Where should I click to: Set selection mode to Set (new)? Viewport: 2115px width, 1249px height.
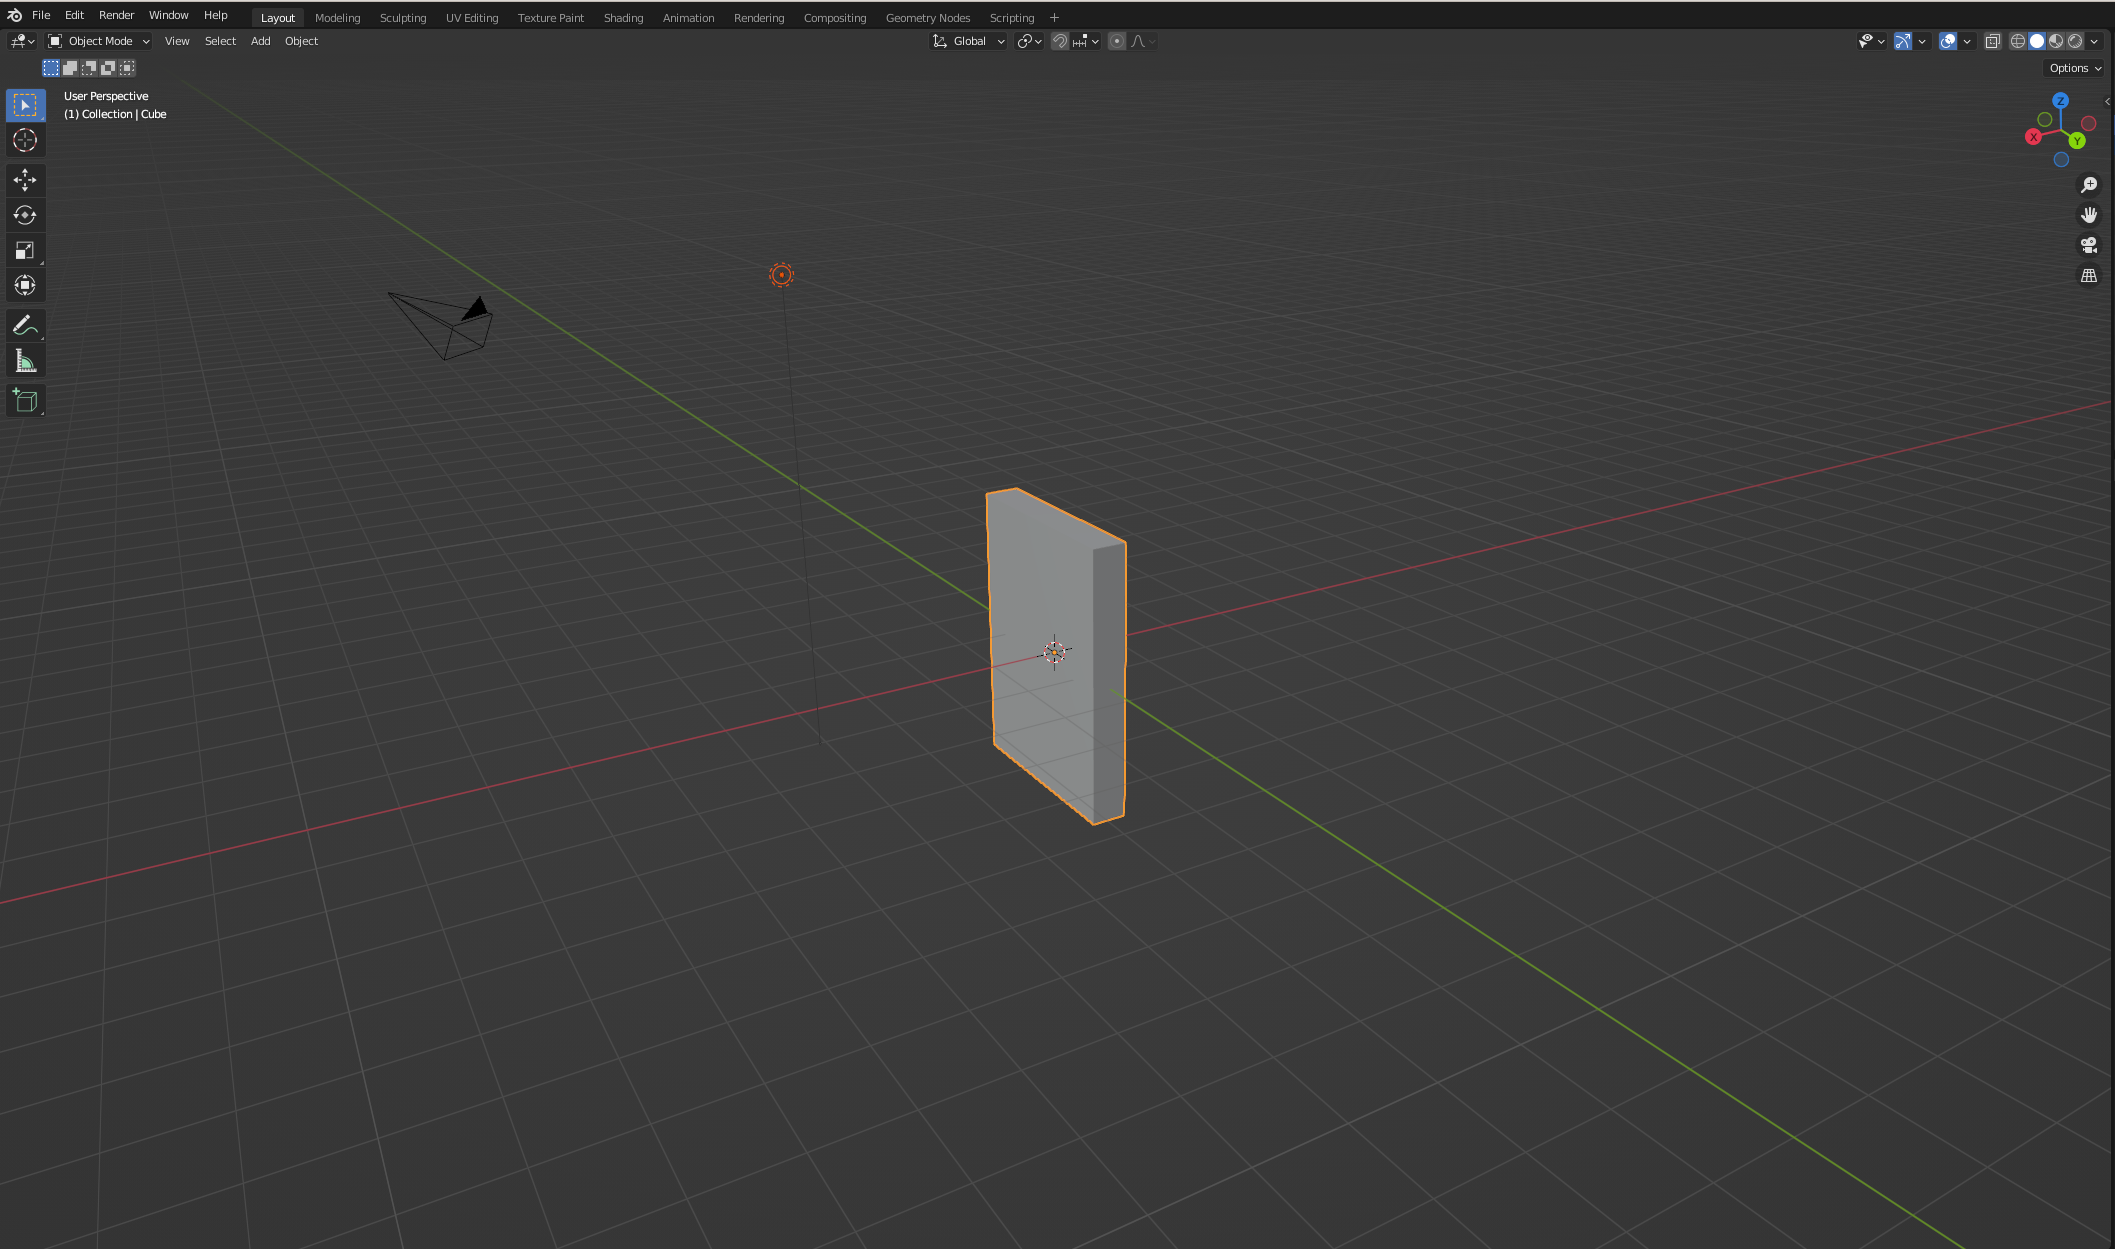click(x=51, y=68)
